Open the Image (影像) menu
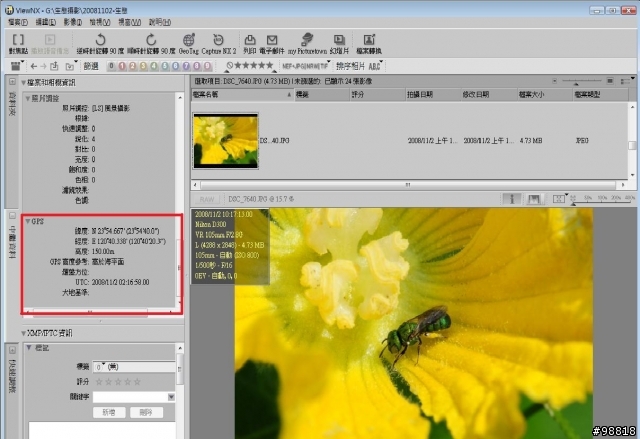This screenshot has height=439, width=640. coord(73,22)
